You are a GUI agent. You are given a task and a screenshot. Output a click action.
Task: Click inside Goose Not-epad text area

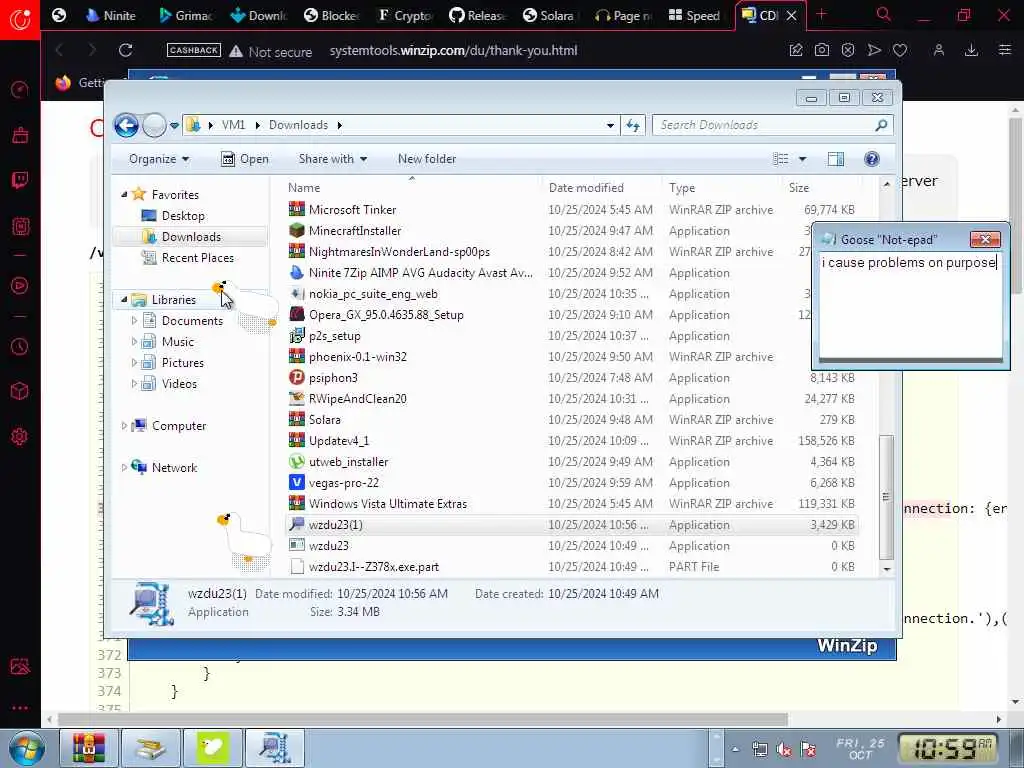[x=910, y=305]
